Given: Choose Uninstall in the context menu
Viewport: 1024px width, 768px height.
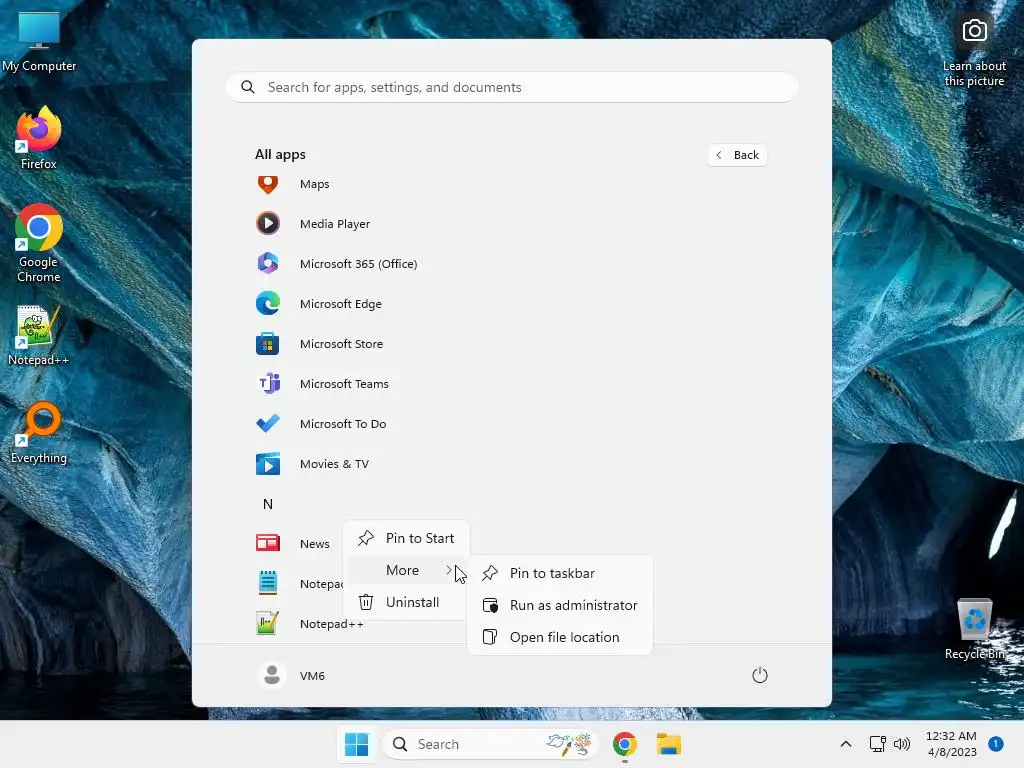Looking at the screenshot, I should 406,602.
